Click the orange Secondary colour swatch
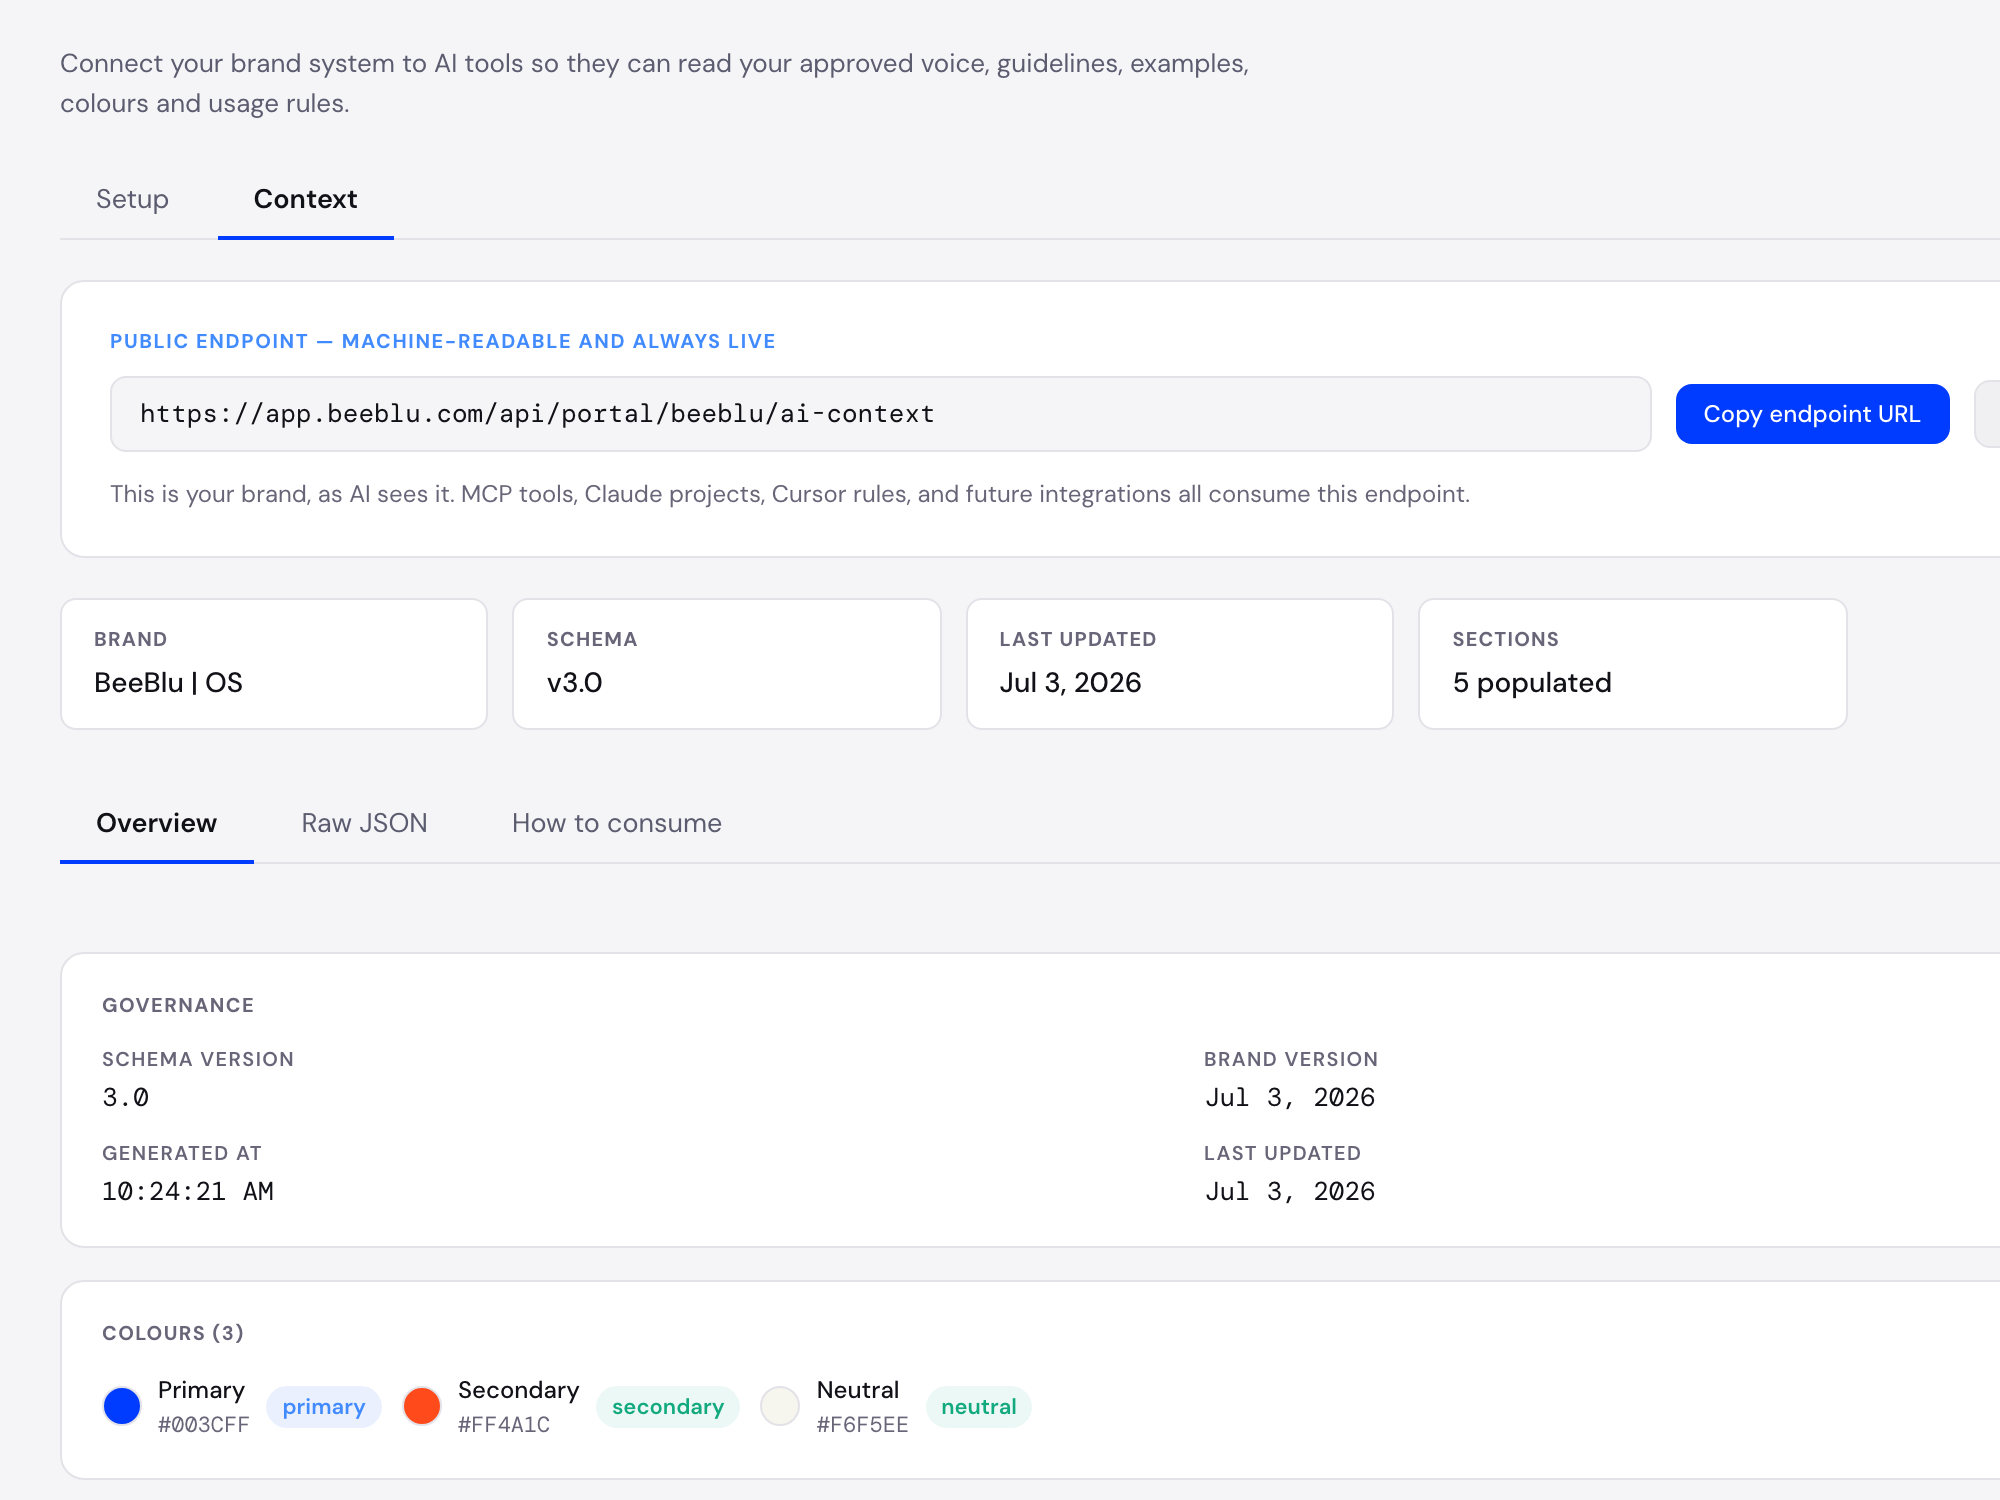The width and height of the screenshot is (2000, 1500). [422, 1406]
